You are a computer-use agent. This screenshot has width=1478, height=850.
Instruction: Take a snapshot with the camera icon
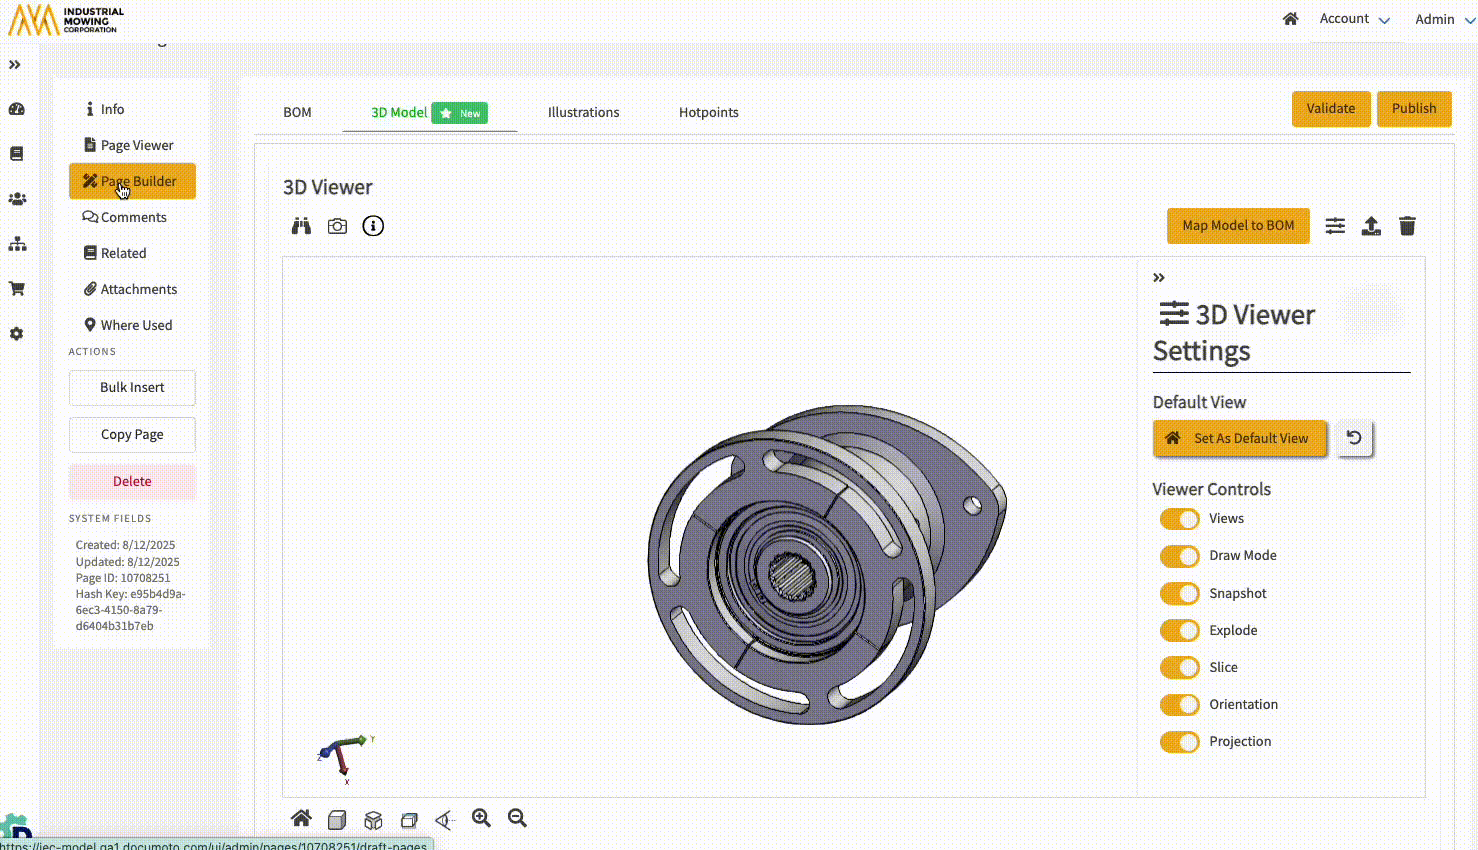pyautogui.click(x=337, y=226)
